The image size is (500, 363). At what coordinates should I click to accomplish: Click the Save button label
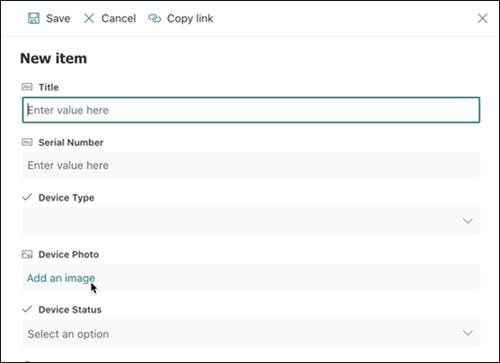[x=58, y=18]
